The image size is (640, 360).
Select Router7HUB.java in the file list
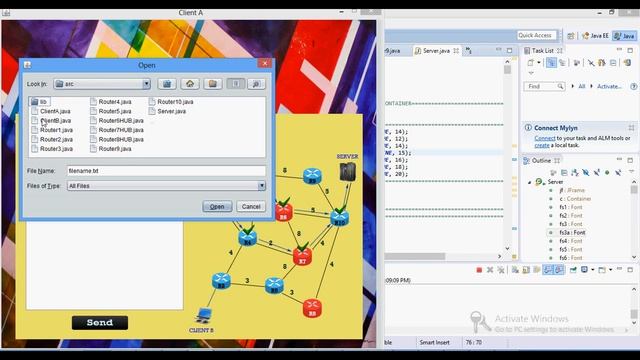point(117,130)
